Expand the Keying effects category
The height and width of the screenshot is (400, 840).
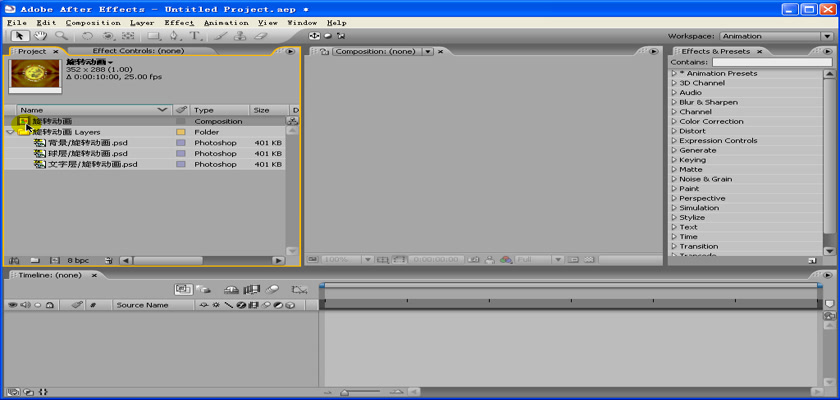[x=674, y=160]
